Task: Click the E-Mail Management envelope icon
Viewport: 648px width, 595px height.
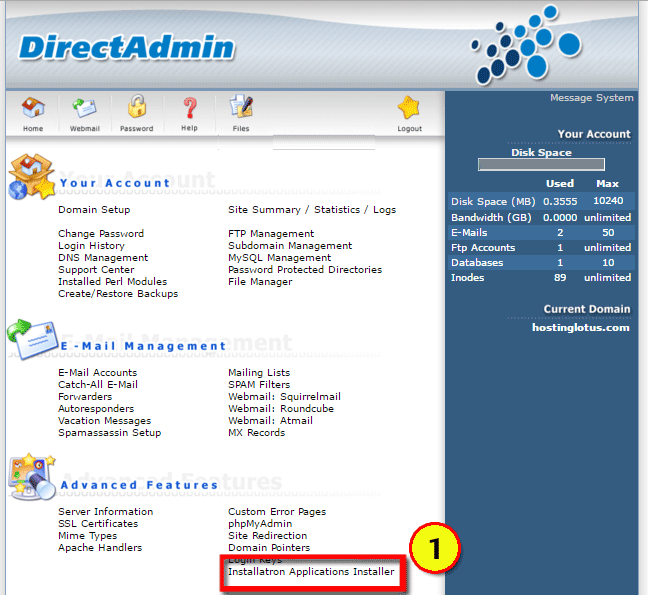Action: 32,339
